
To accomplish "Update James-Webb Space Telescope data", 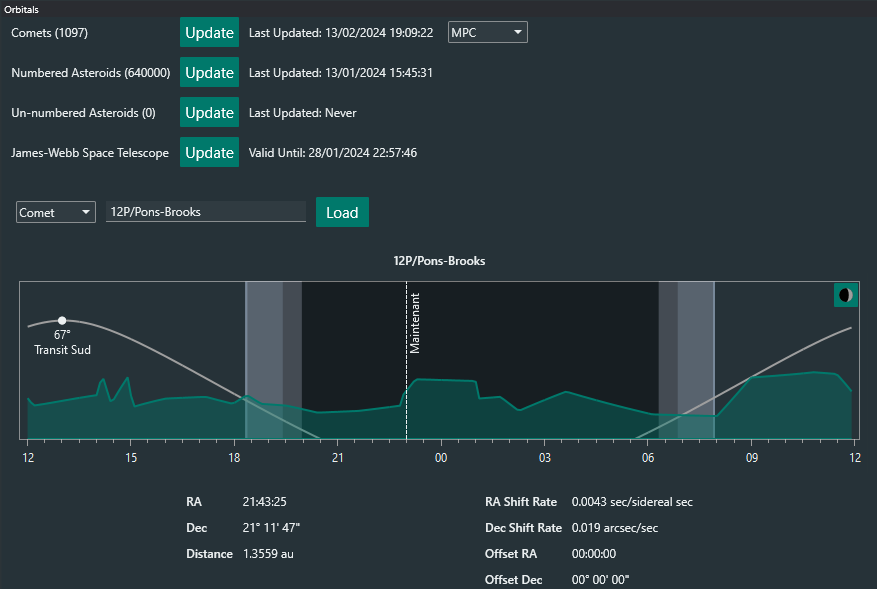I will (209, 153).
